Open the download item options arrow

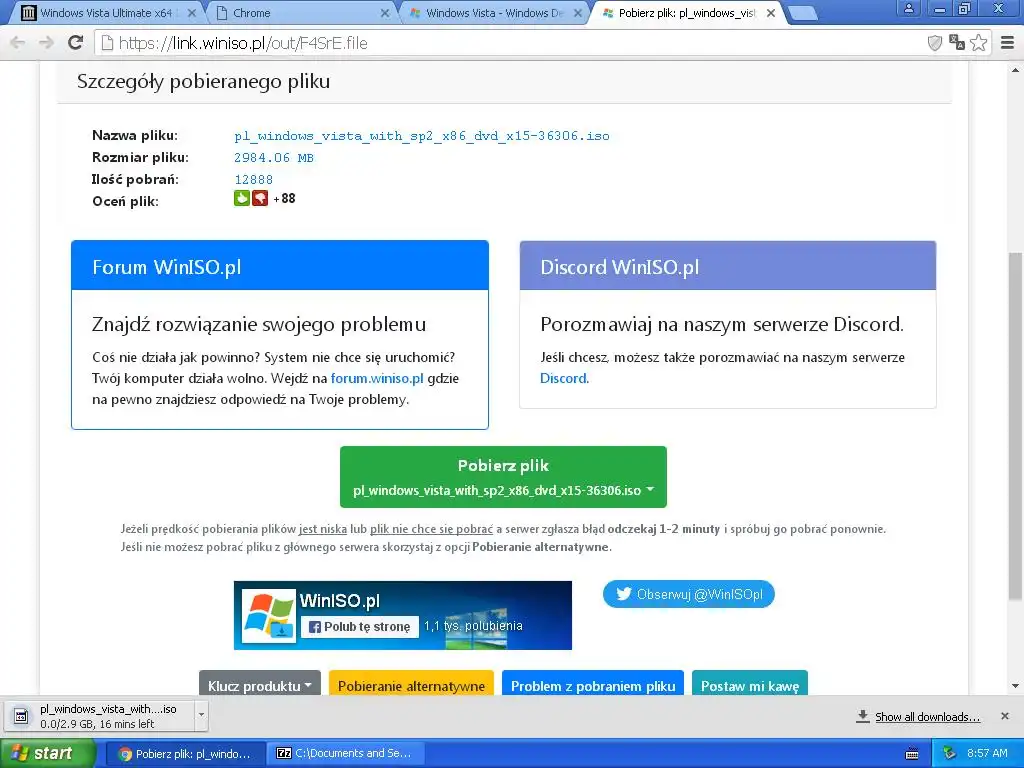tap(201, 716)
